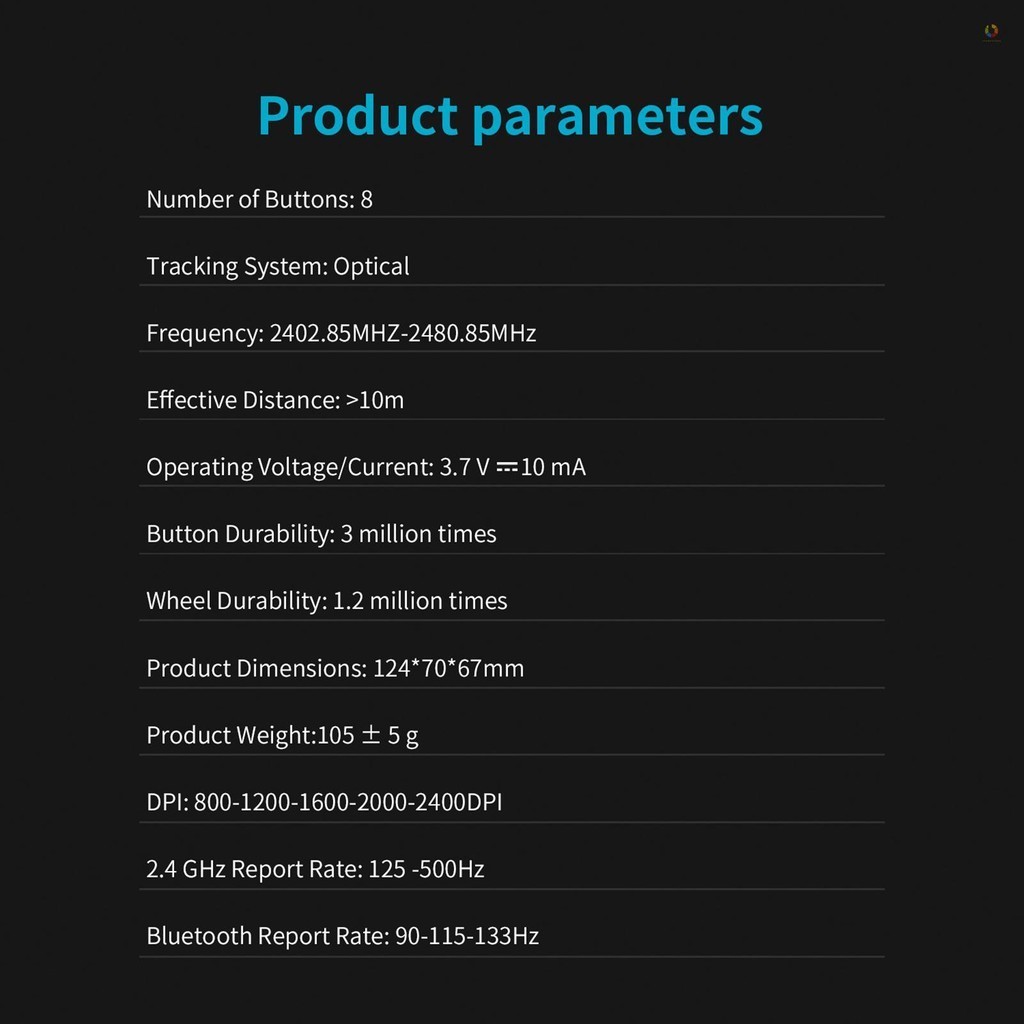1024x1024 pixels.
Task: Click the DPI: 800-1200-1600-2000-2400DPI row
Action: 324,802
